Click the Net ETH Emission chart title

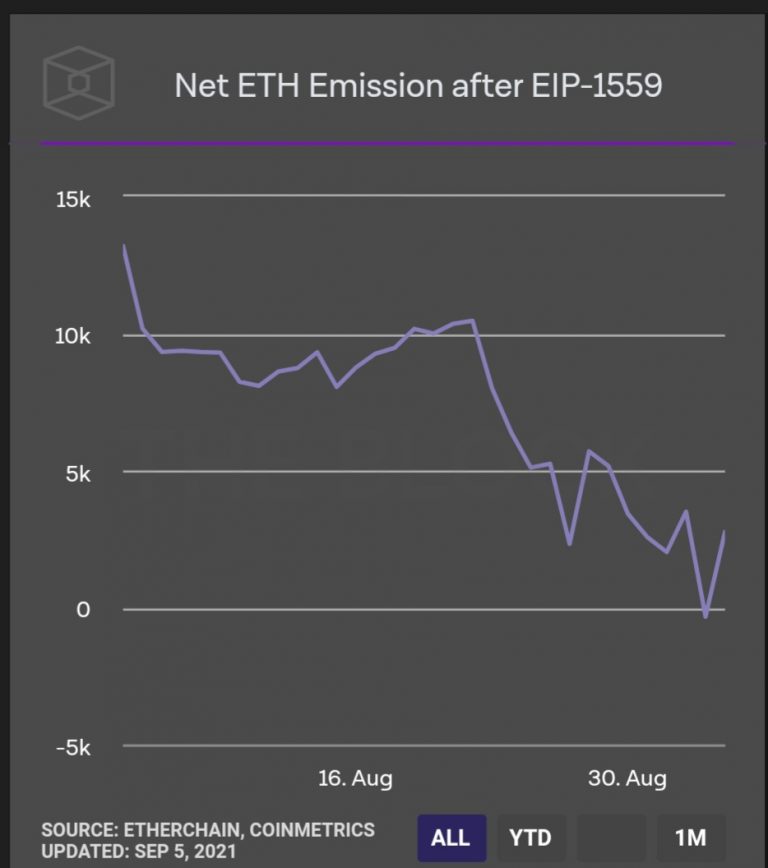coord(418,86)
